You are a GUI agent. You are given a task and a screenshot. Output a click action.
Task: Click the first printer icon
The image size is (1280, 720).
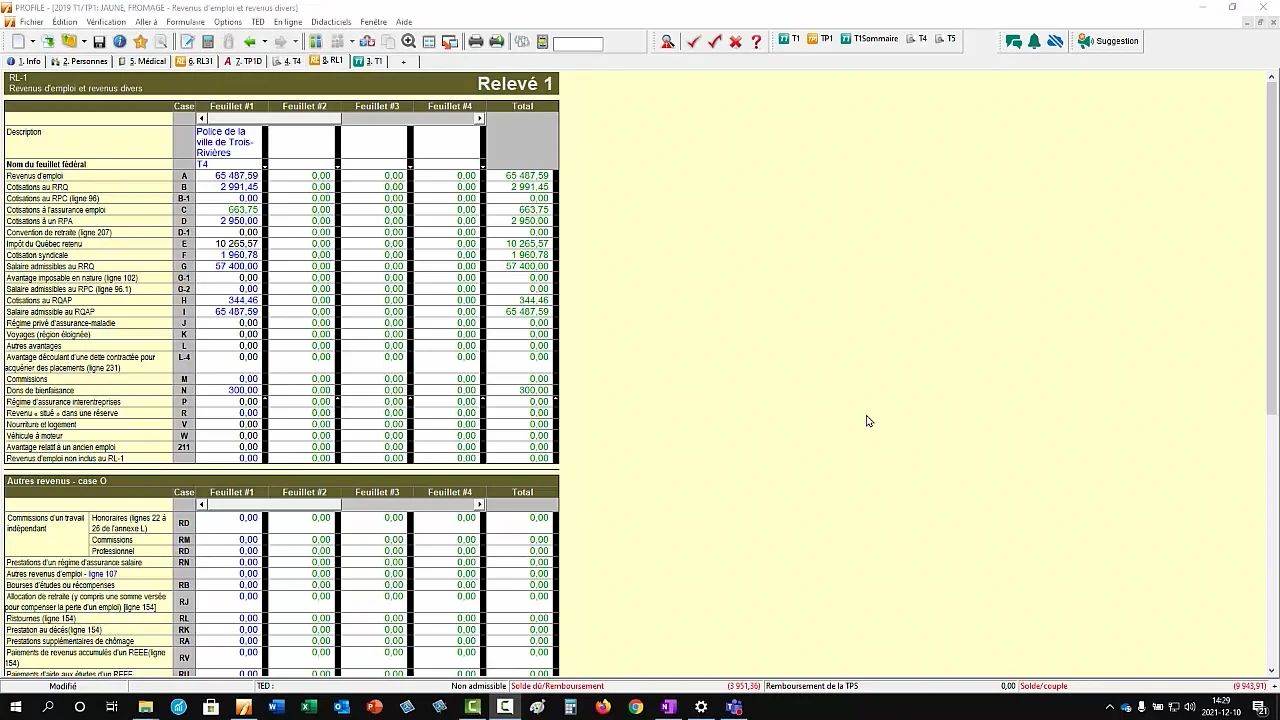[x=476, y=42]
